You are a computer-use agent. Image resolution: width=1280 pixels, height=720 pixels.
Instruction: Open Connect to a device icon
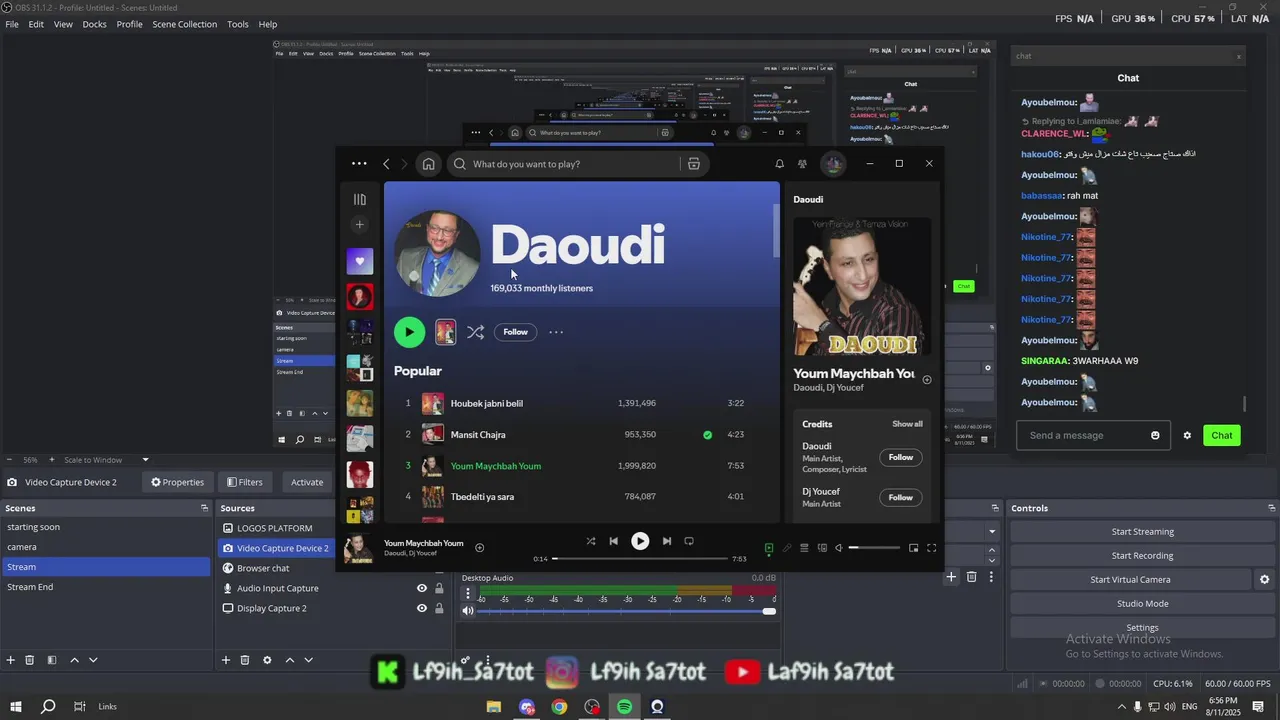822,548
